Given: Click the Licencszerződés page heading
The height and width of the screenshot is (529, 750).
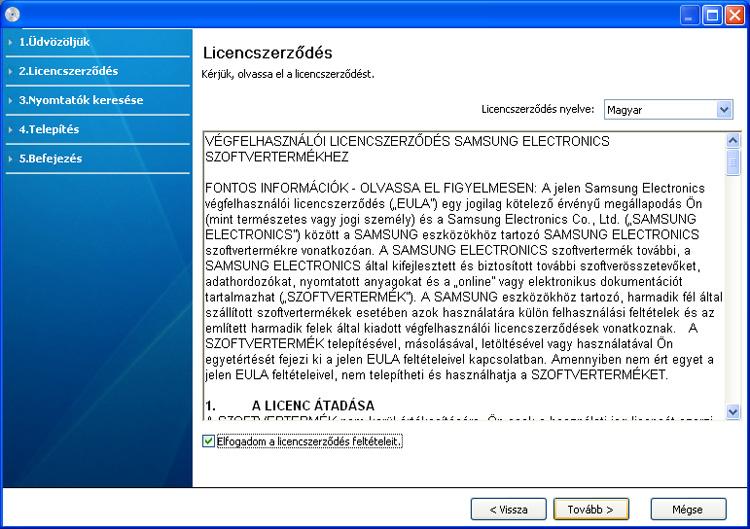Looking at the screenshot, I should (267, 53).
